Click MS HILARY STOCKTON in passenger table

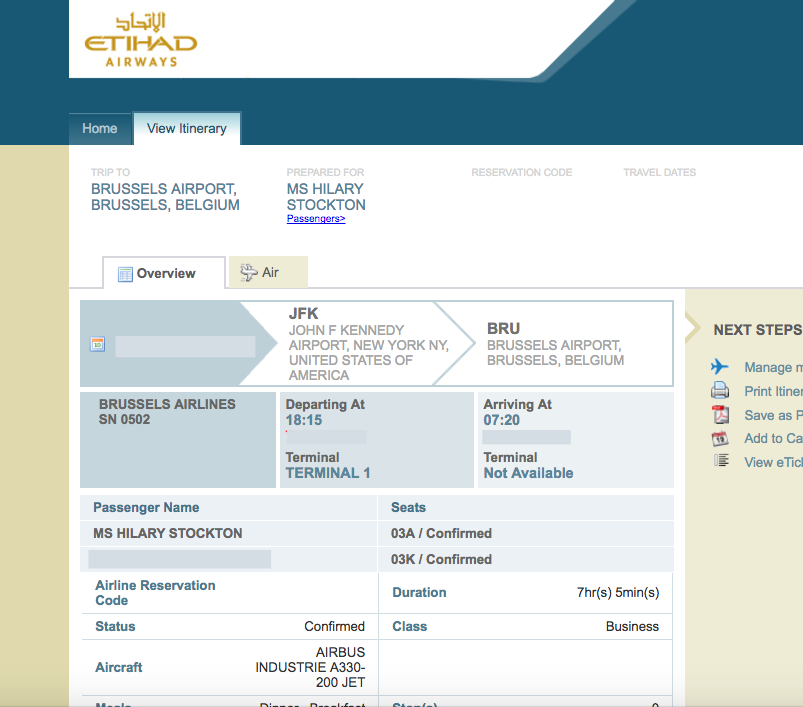pos(167,533)
